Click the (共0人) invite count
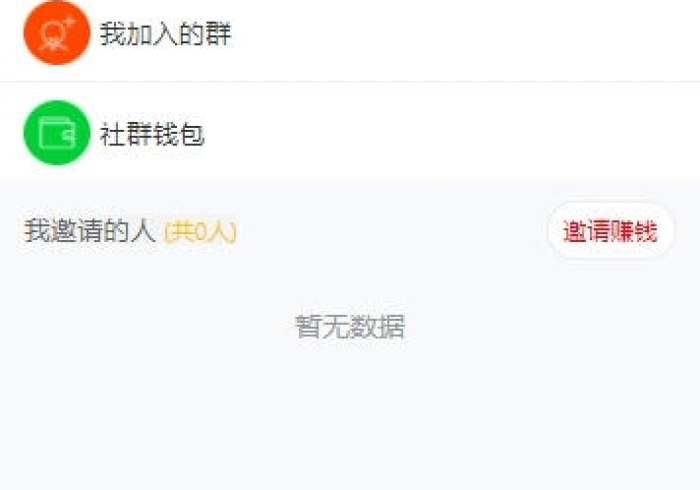 click(200, 233)
